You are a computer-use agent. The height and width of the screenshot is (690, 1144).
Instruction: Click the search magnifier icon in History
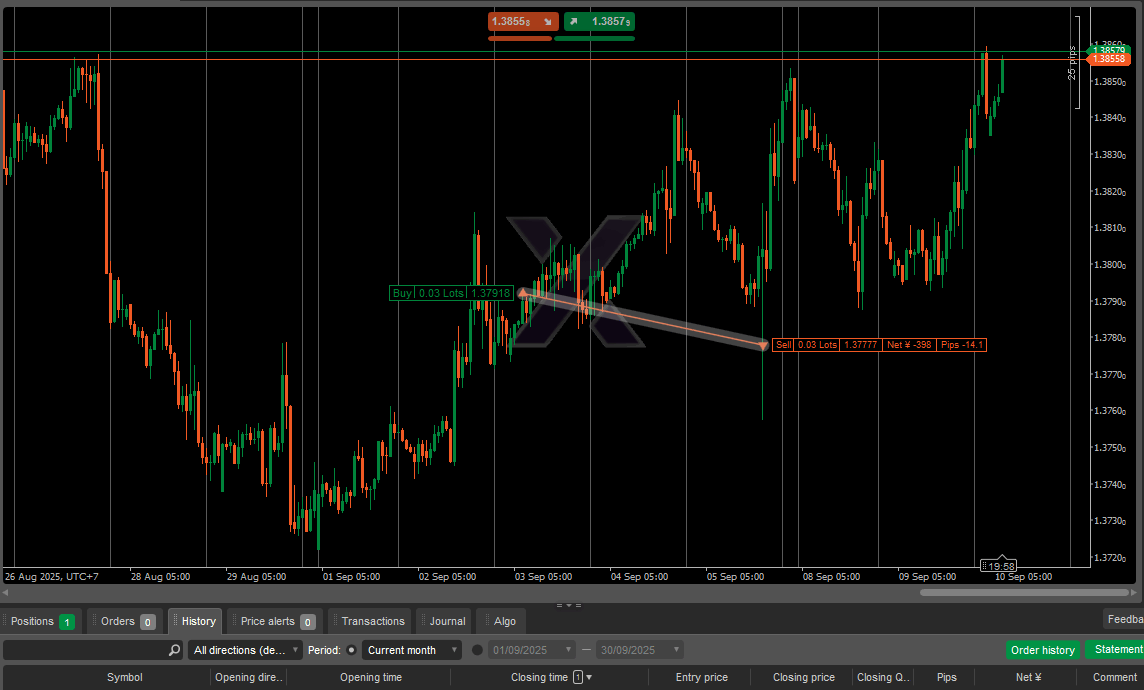(175, 650)
